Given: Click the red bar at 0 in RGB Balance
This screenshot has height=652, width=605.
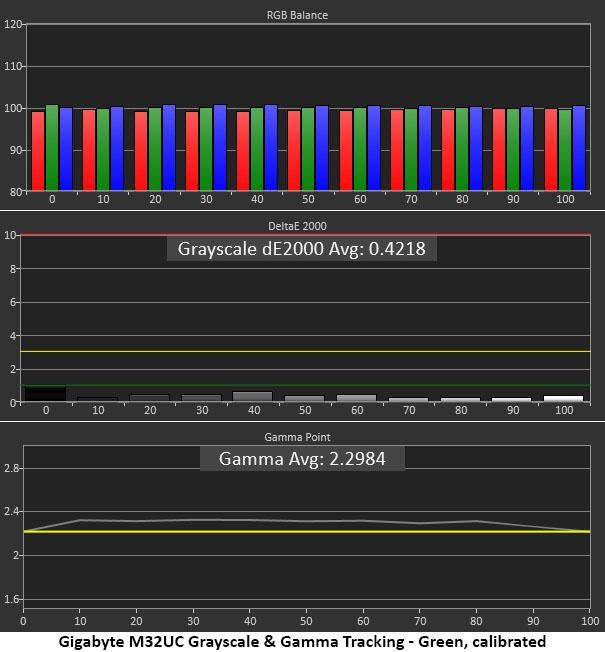Looking at the screenshot, I should point(38,151).
